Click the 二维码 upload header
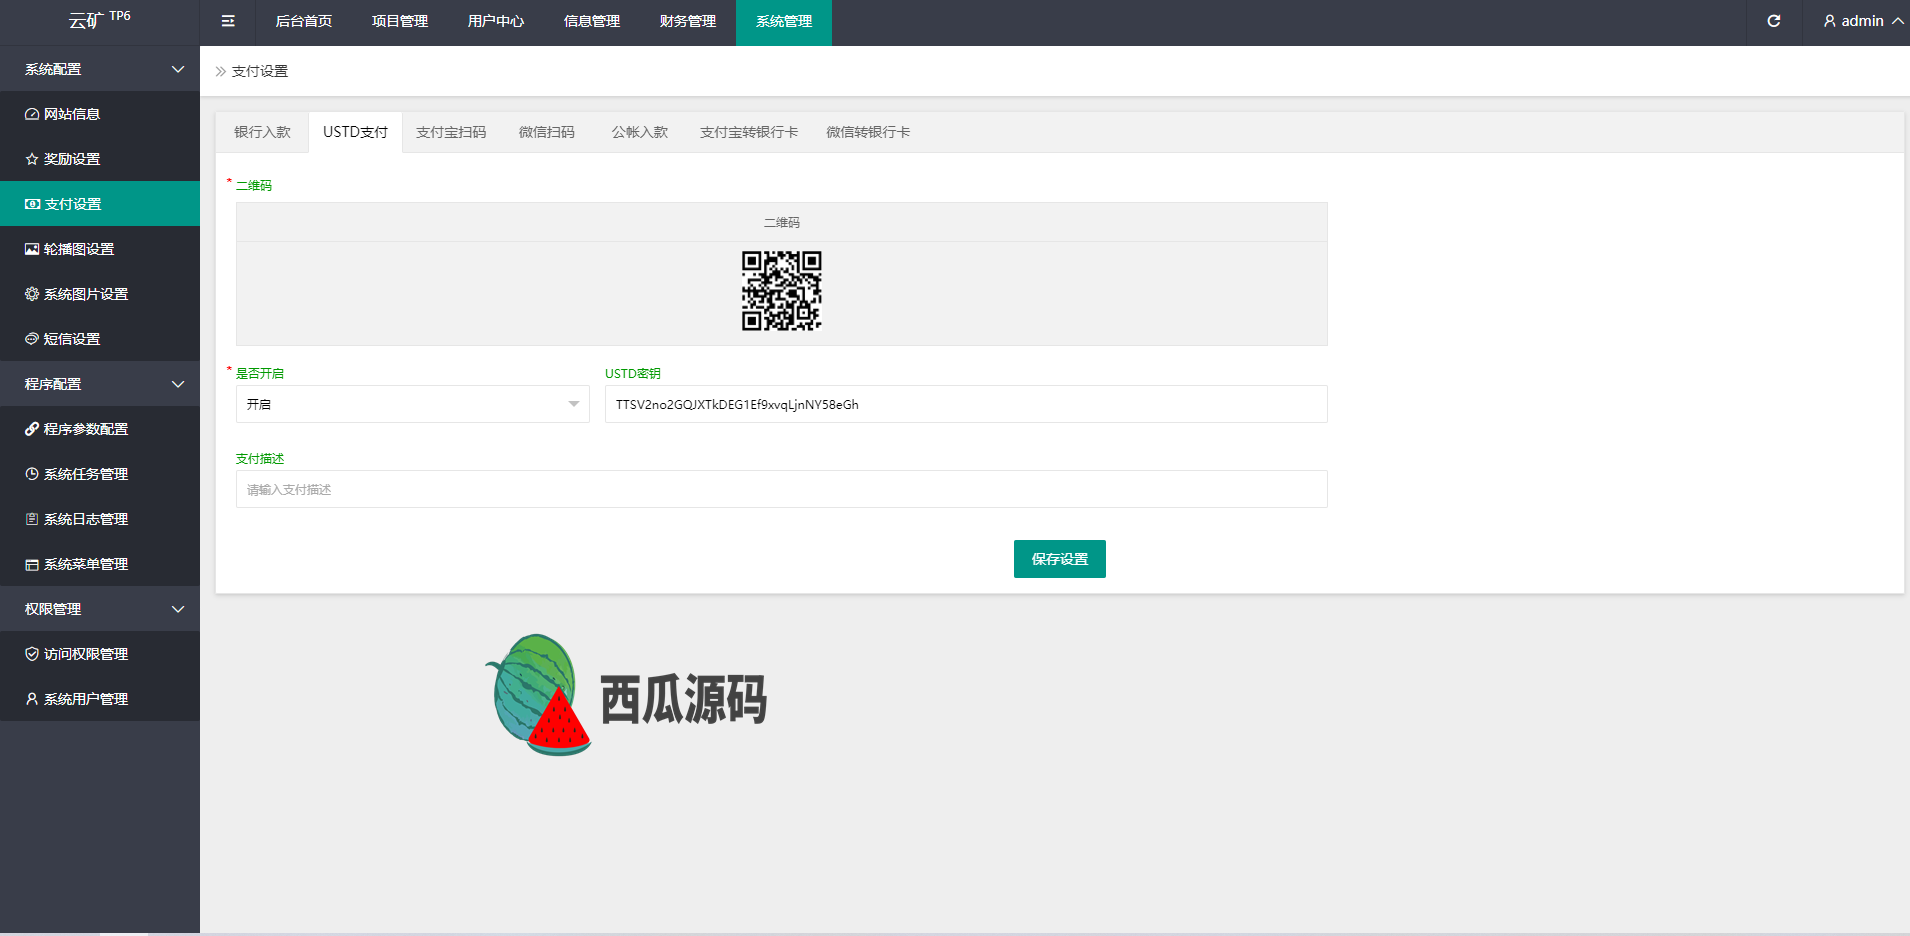 tap(782, 222)
